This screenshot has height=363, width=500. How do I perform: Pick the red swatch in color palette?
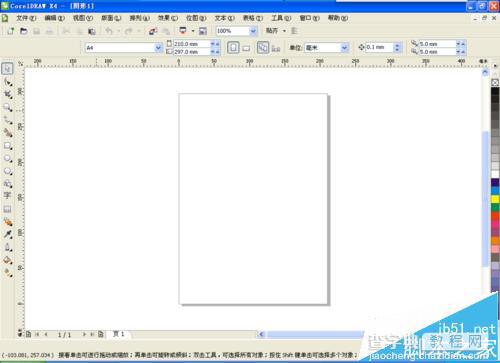click(495, 216)
